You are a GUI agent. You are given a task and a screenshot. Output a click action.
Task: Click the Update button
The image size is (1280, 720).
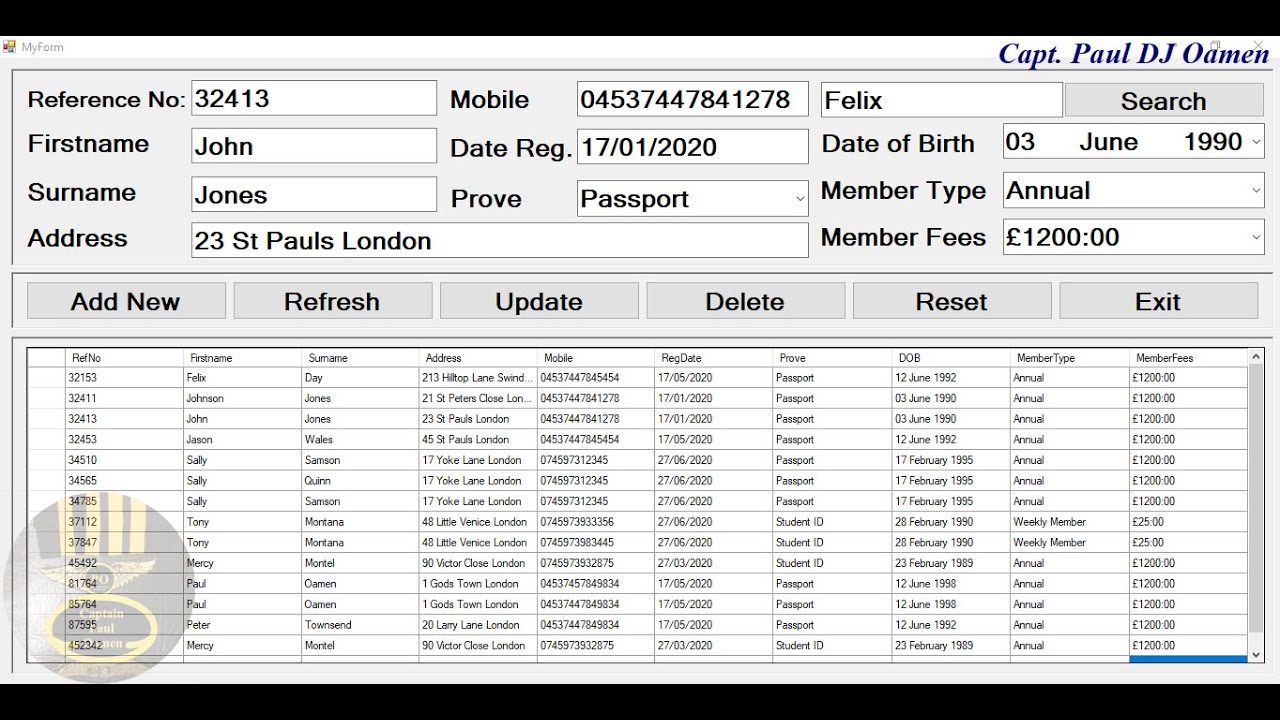click(539, 301)
